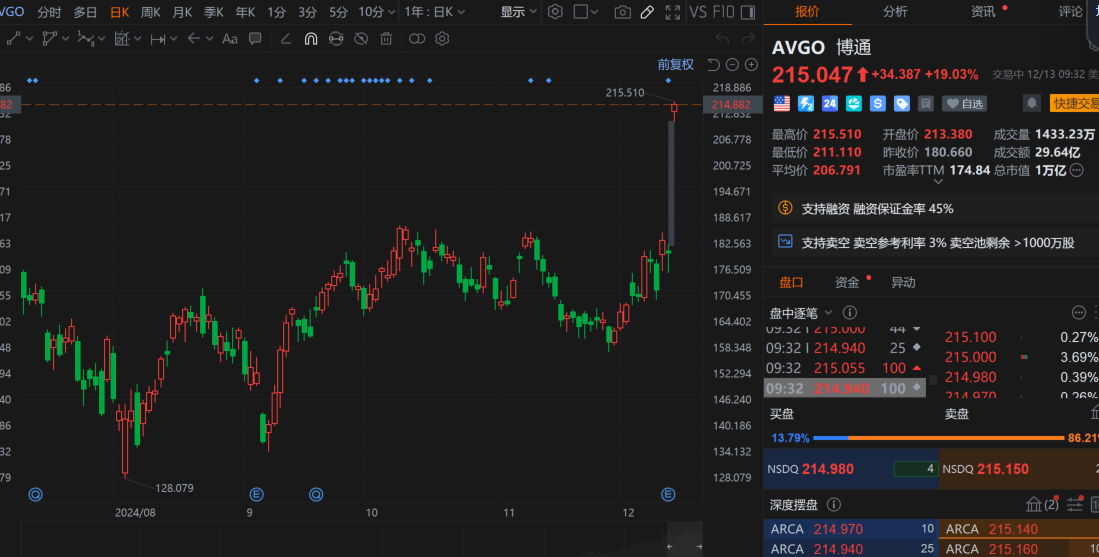
Task: Click 支持融资 margin info row
Action: click(x=935, y=208)
